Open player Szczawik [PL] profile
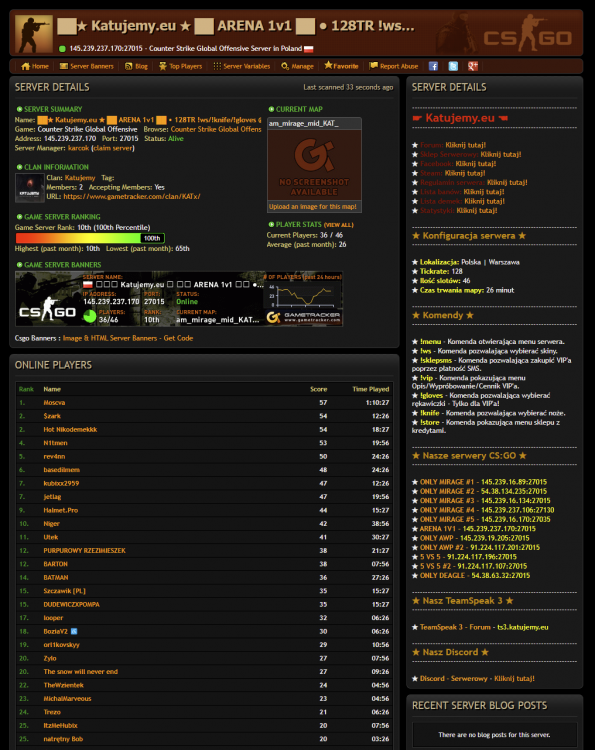The image size is (595, 750). [65, 591]
